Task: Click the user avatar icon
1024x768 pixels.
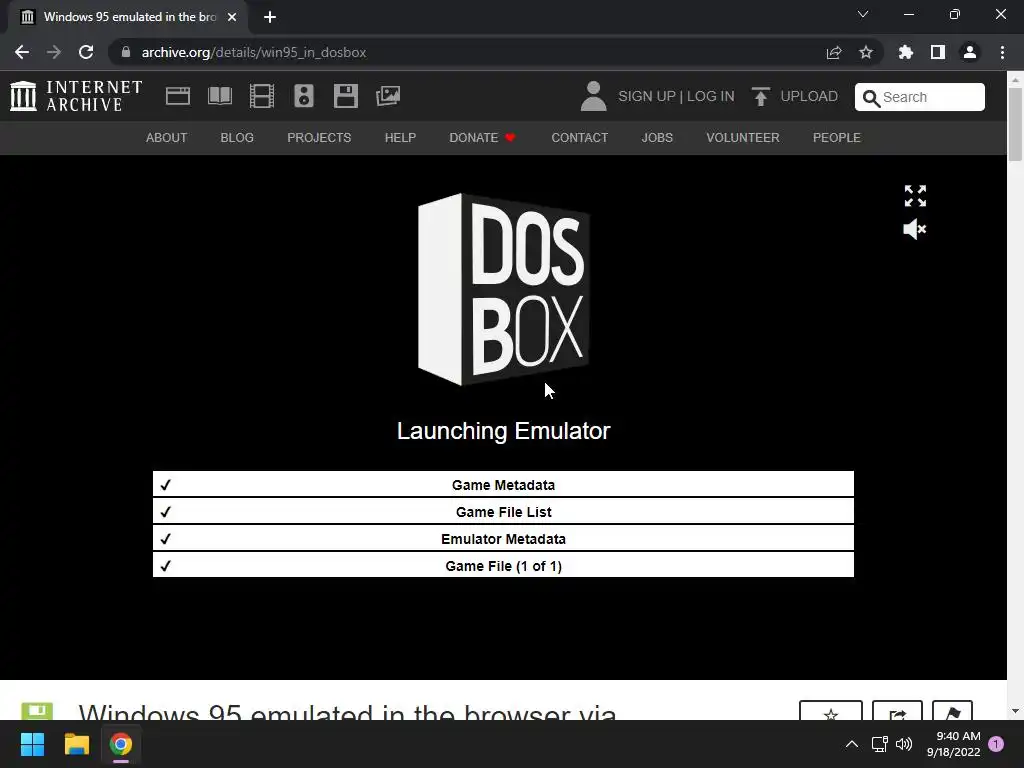Action: 593,96
